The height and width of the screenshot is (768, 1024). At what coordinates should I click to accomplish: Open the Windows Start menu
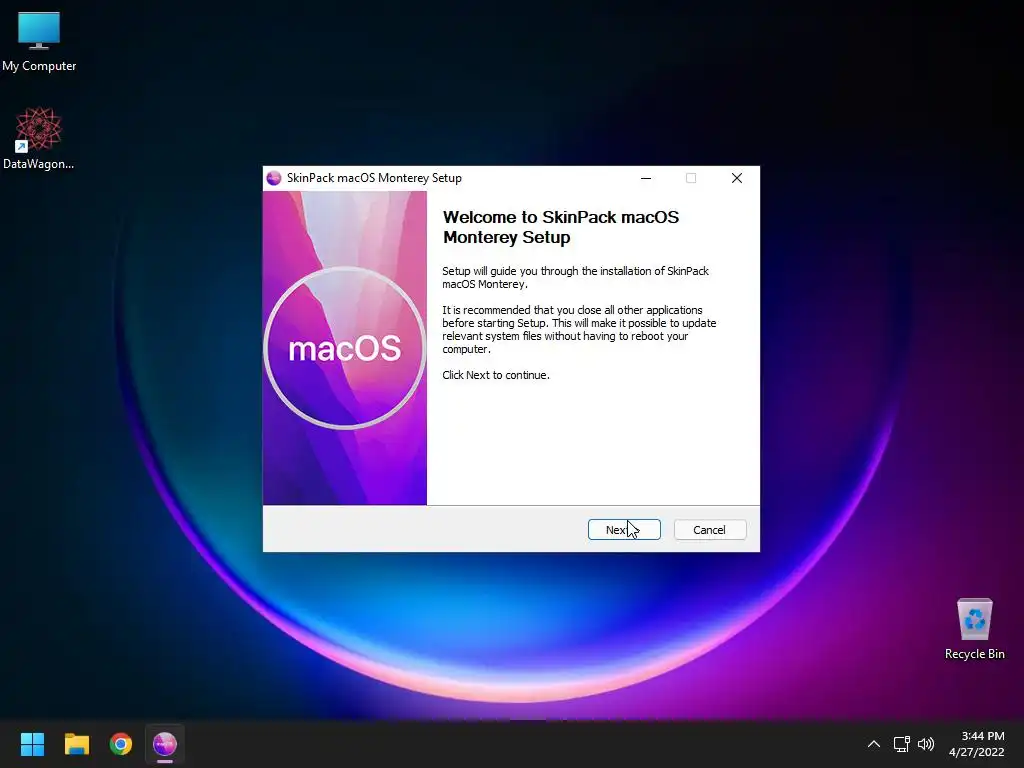coord(32,744)
